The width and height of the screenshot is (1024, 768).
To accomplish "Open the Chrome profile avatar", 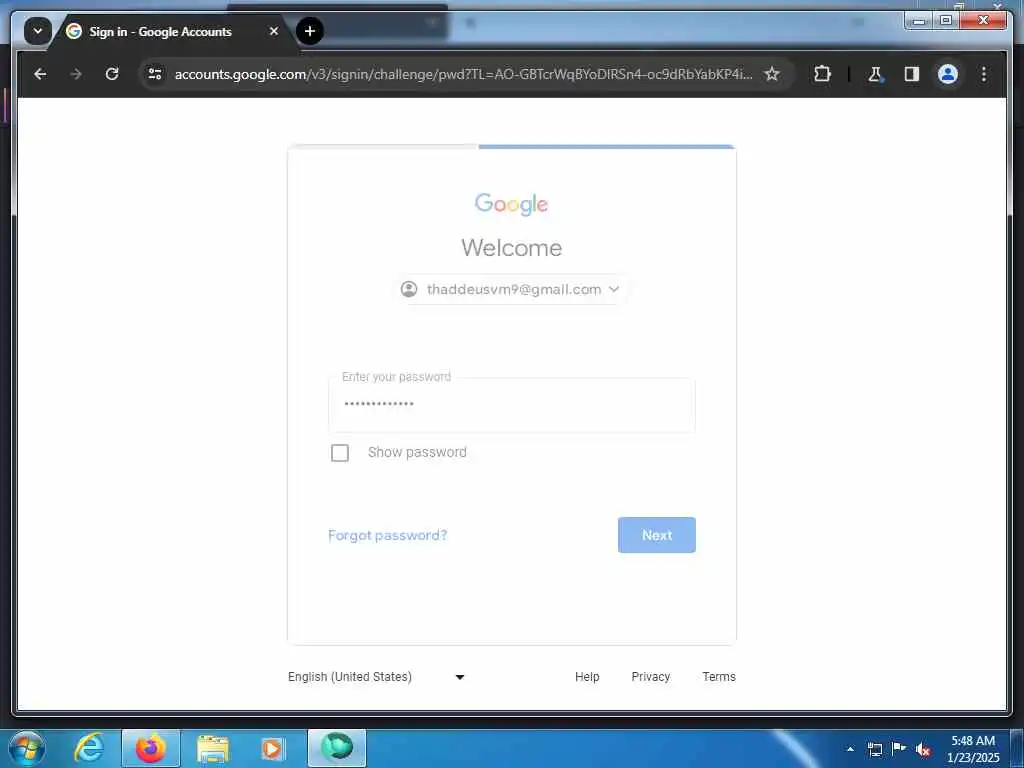I will [948, 74].
